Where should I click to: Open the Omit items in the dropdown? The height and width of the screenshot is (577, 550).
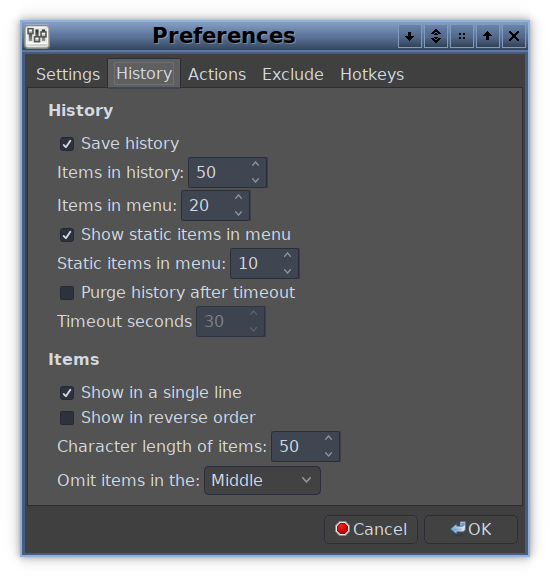262,481
